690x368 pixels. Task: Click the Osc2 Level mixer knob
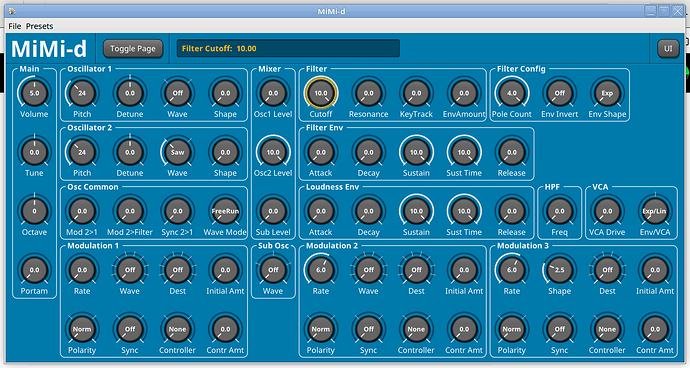pyautogui.click(x=273, y=152)
